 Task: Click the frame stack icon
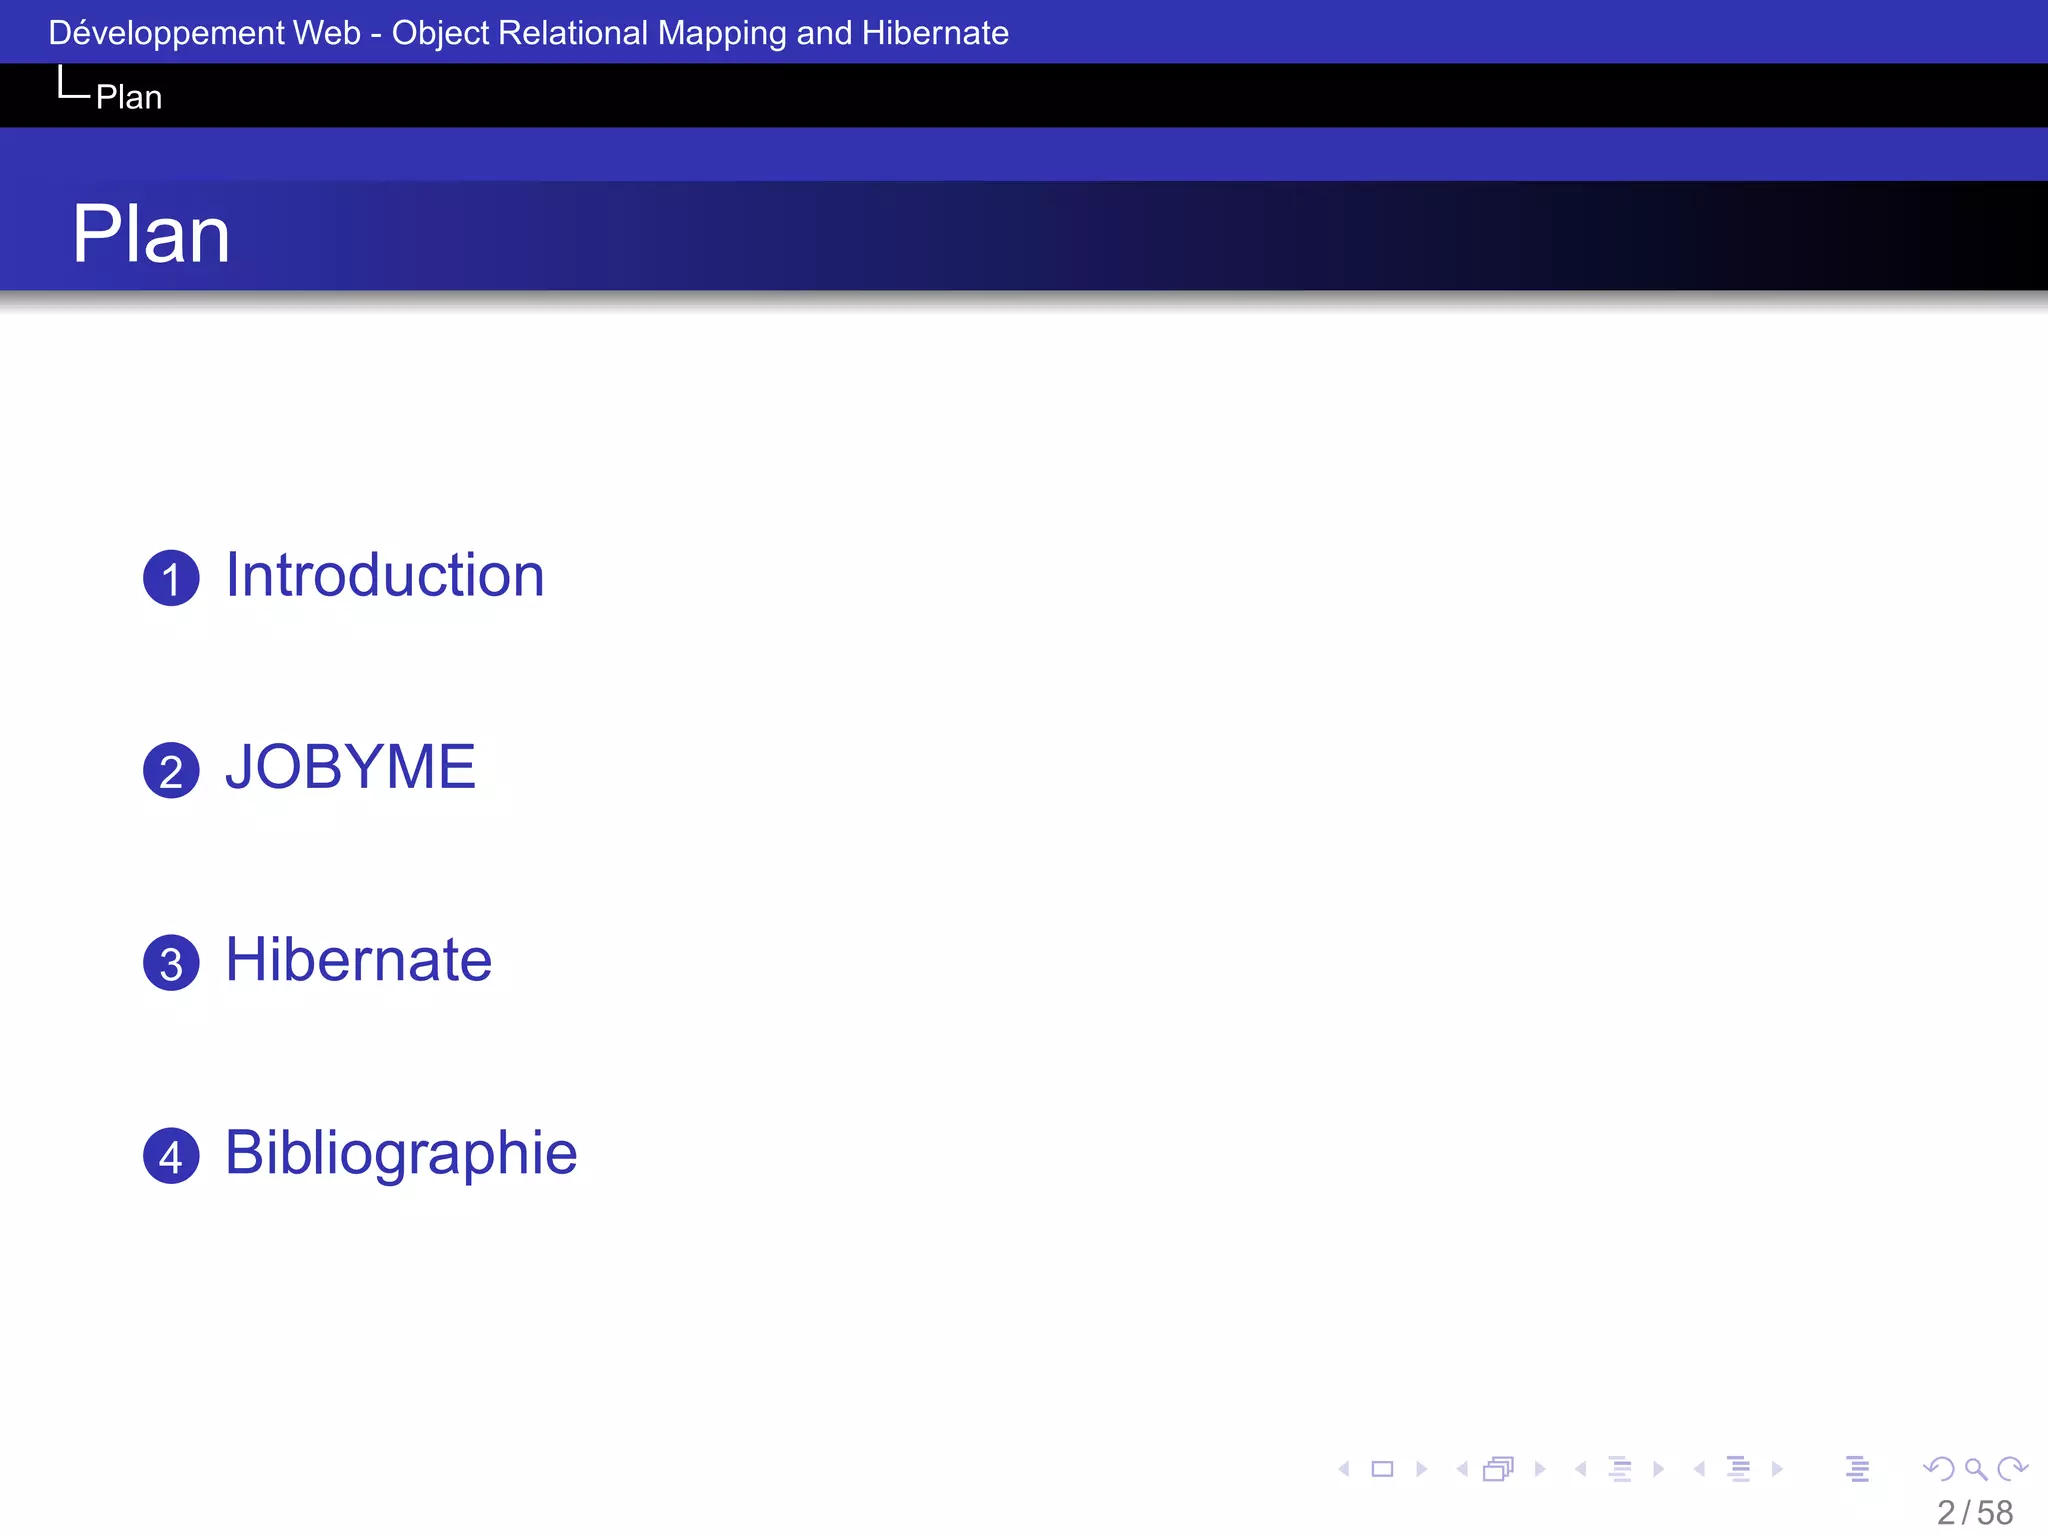coord(1498,1469)
